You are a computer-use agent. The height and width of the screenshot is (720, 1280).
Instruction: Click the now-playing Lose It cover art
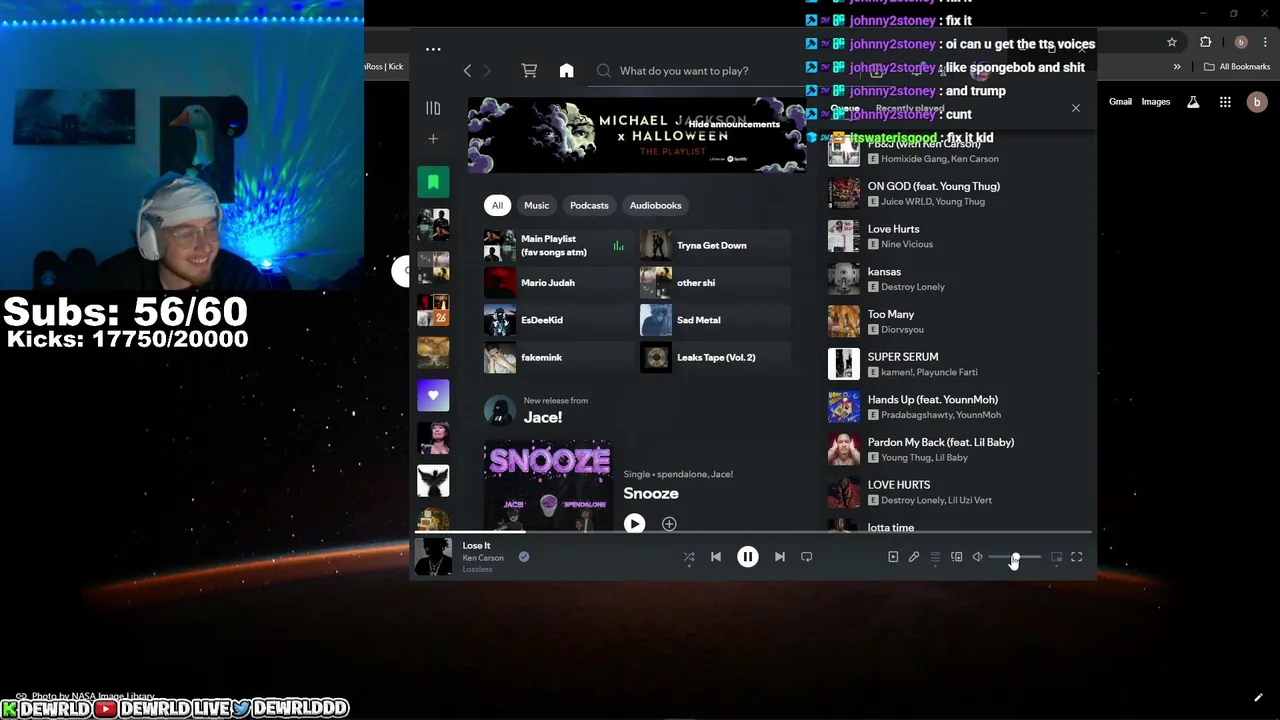point(433,557)
